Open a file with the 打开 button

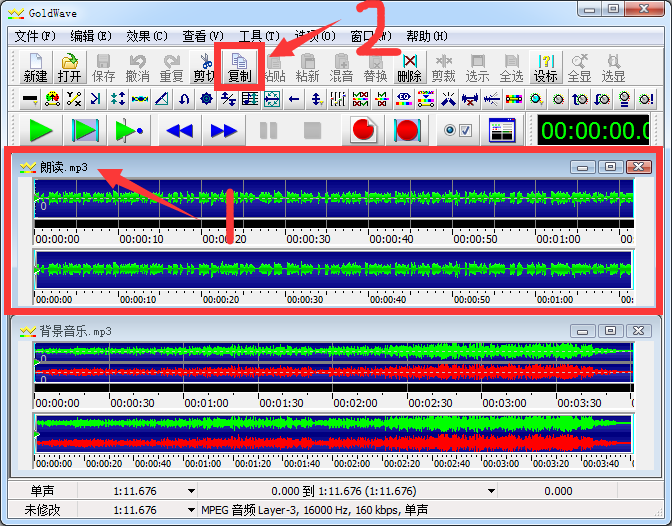[69, 67]
